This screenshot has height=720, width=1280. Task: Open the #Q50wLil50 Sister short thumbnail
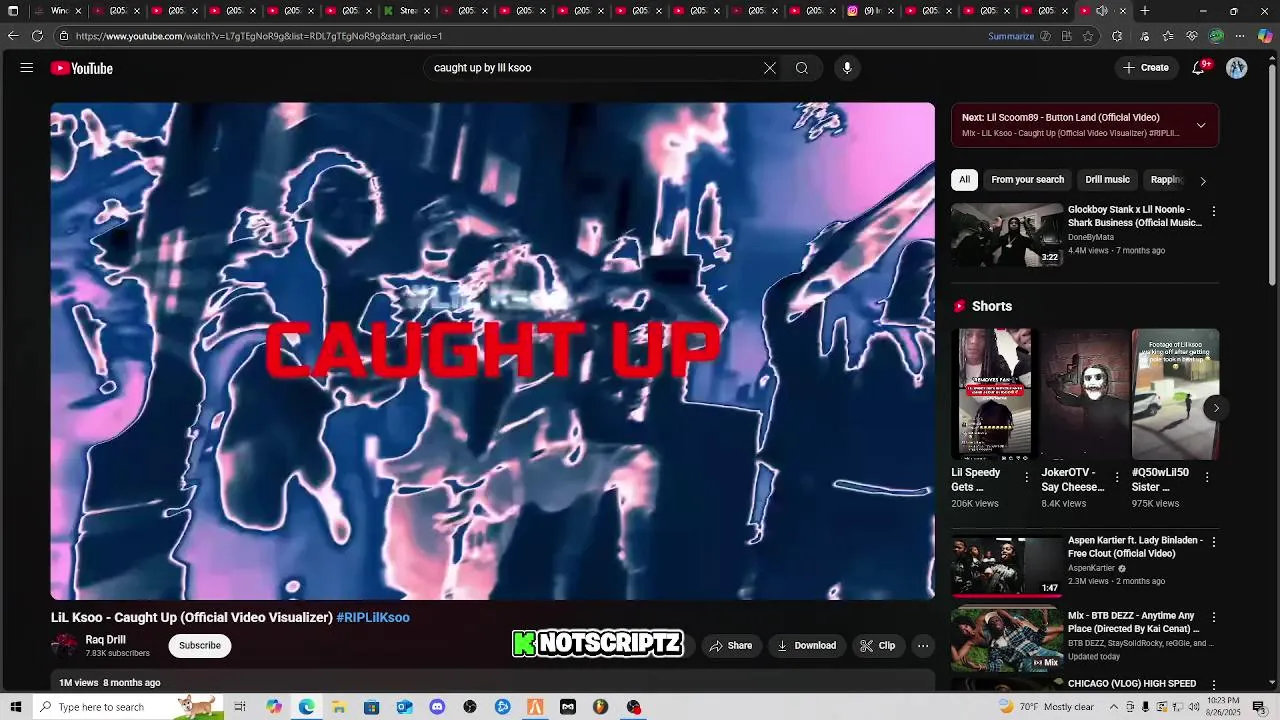click(1175, 394)
